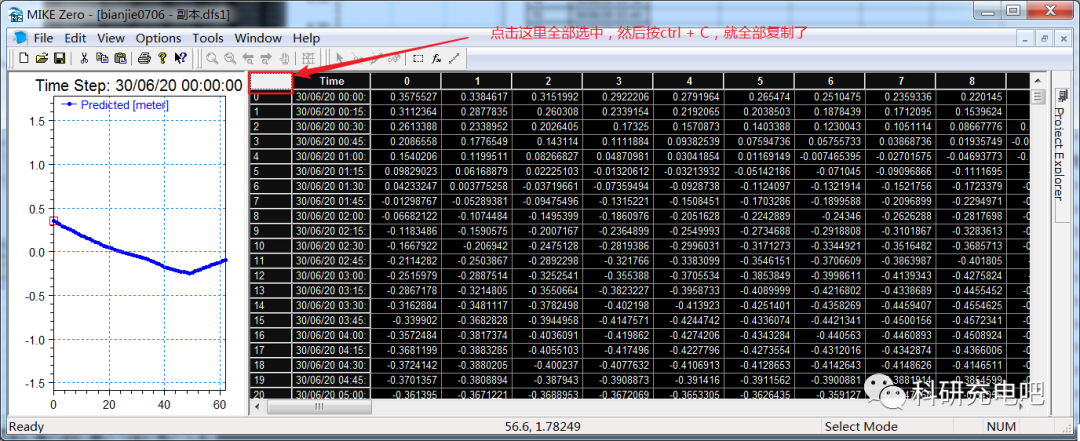
Task: Click the Time Step title above the chart
Action: [x=139, y=85]
